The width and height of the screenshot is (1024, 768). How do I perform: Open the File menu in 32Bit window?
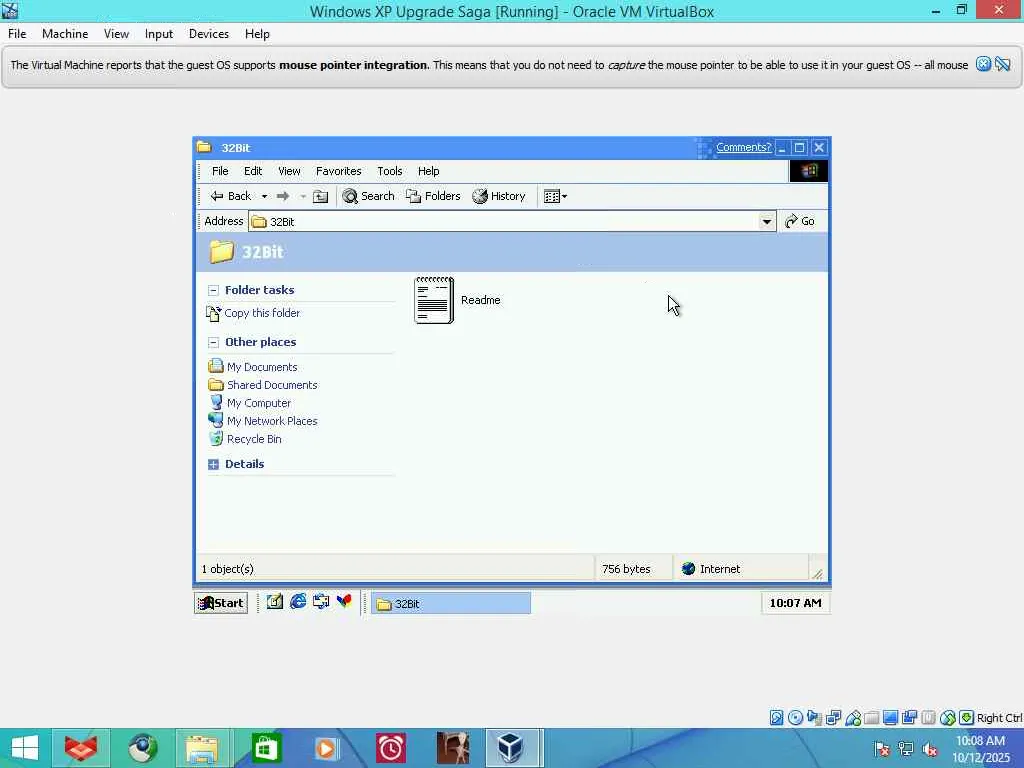220,171
